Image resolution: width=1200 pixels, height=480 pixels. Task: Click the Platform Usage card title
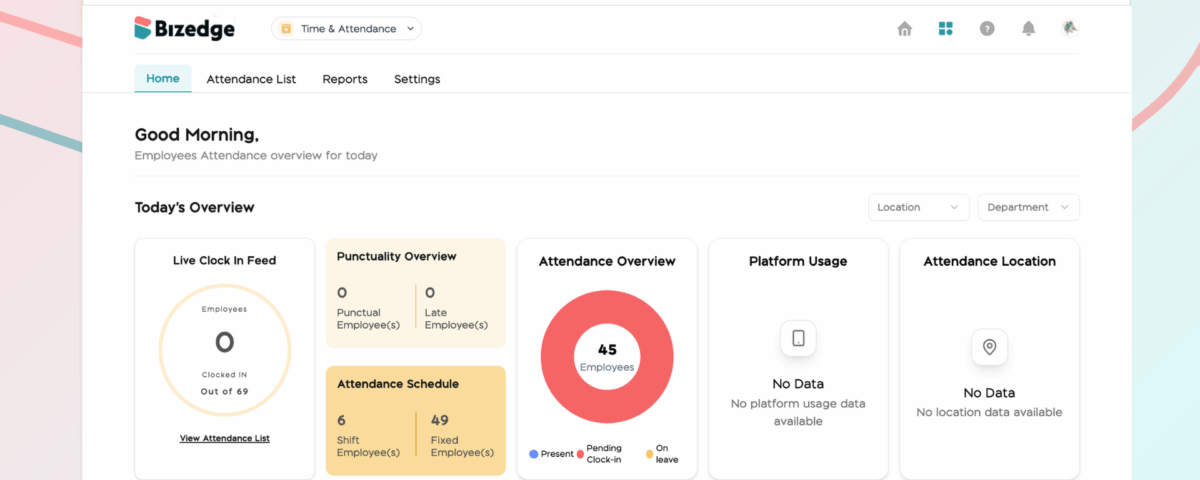pyautogui.click(x=798, y=261)
